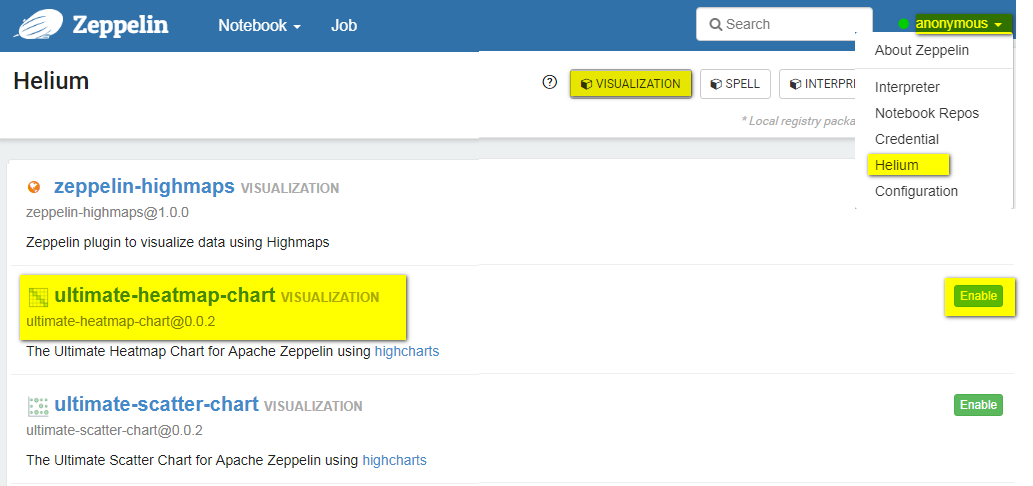Viewport: 1033px width, 486px height.
Task: Open Interpreter settings from menu
Action: 907,87
